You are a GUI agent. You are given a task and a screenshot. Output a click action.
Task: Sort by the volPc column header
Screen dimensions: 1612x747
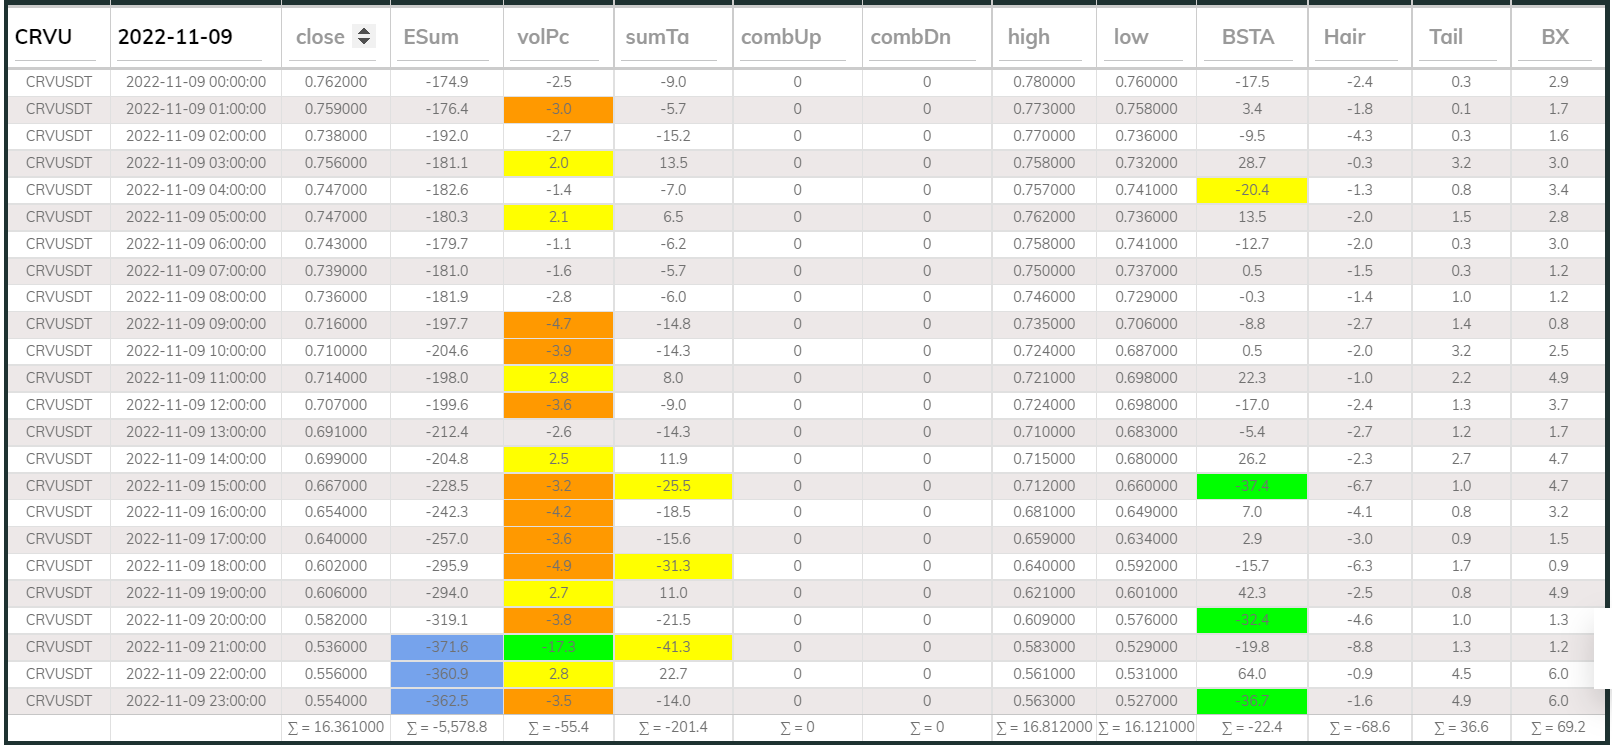pyautogui.click(x=543, y=37)
